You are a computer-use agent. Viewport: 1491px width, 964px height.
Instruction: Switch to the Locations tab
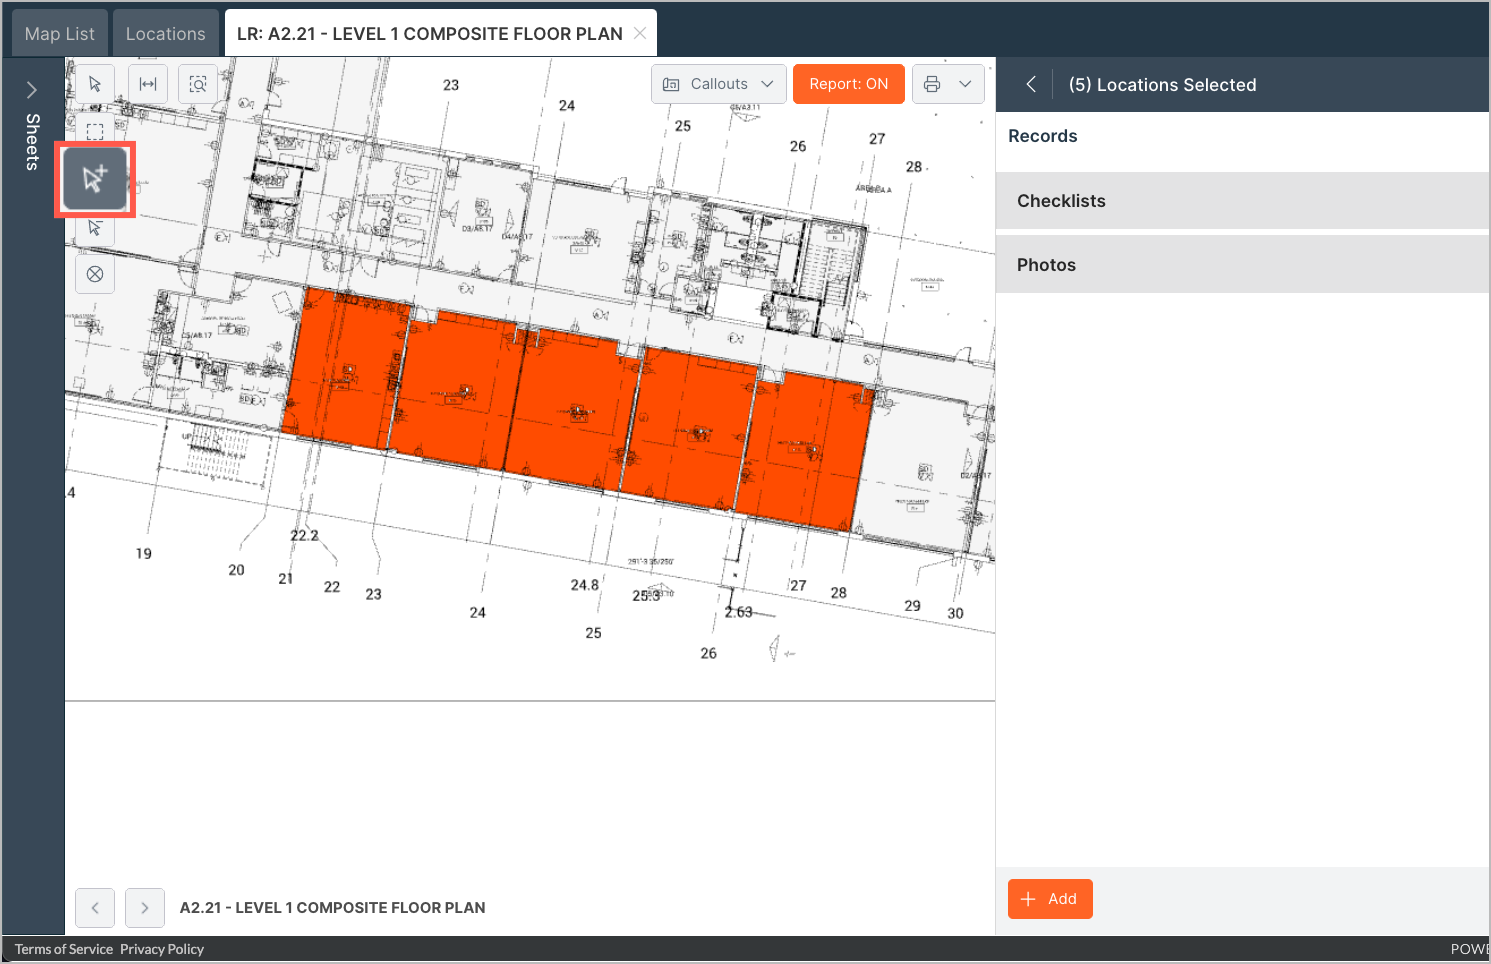[165, 32]
